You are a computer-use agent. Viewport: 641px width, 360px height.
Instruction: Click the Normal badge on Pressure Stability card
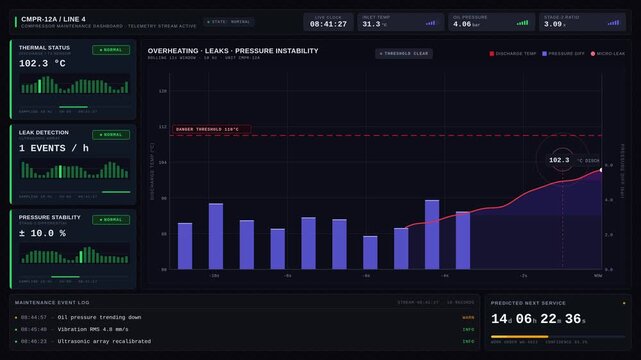111,220
